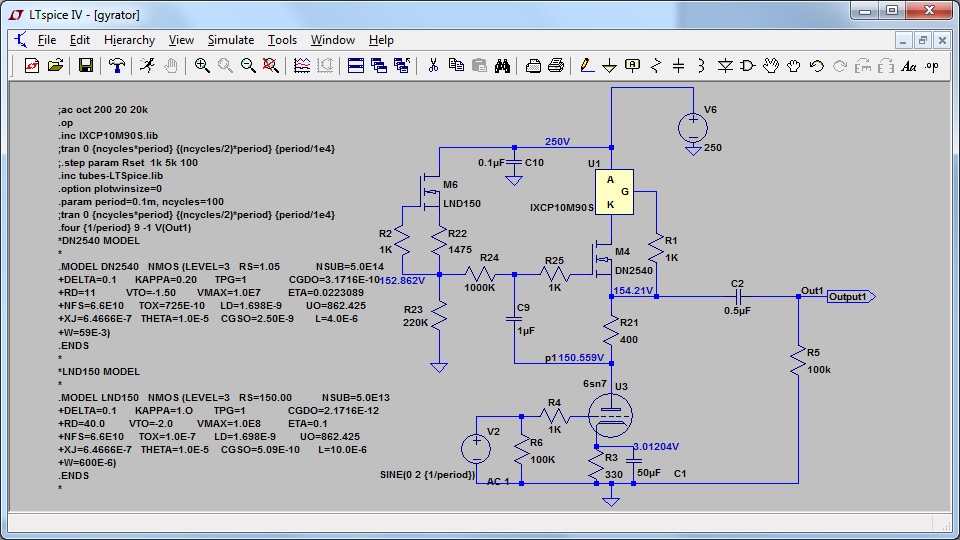Zoom out with the minus magnifier
Viewport: 960px width, 540px height.
(248, 66)
